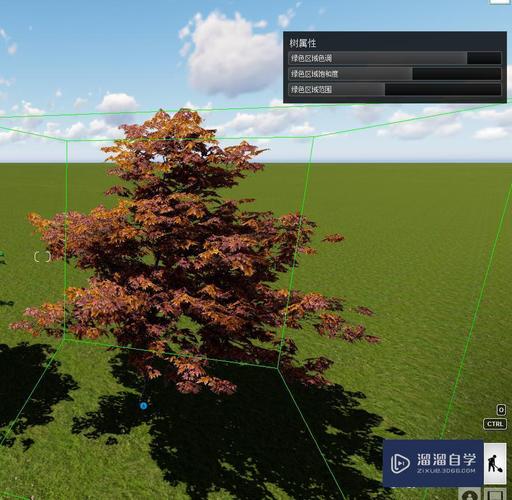Click the 树属性 panel title
The width and height of the screenshot is (512, 500).
click(x=303, y=43)
